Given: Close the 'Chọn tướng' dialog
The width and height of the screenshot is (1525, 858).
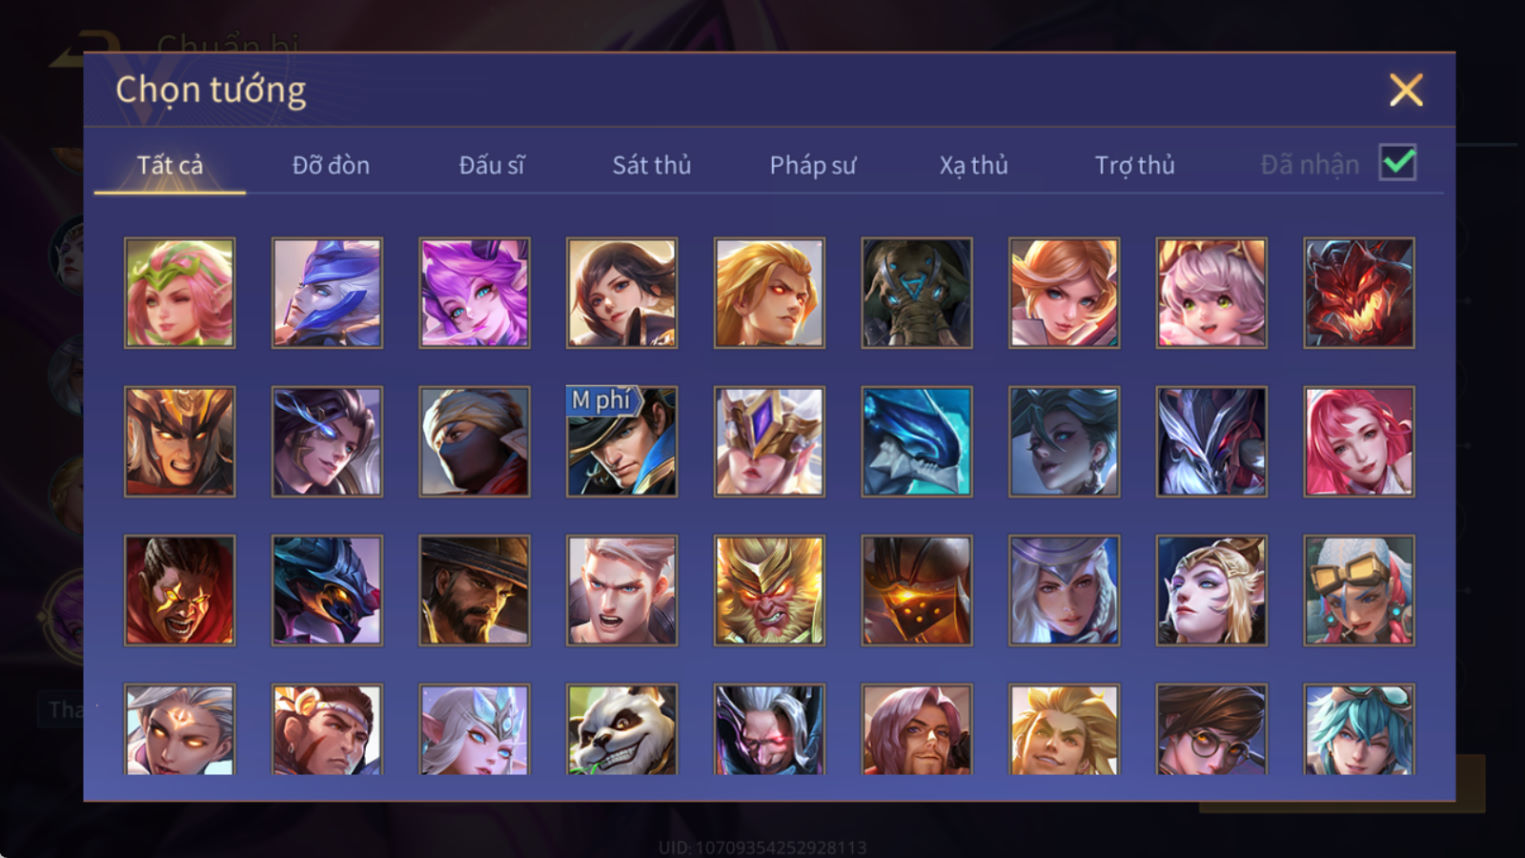Looking at the screenshot, I should (1406, 90).
